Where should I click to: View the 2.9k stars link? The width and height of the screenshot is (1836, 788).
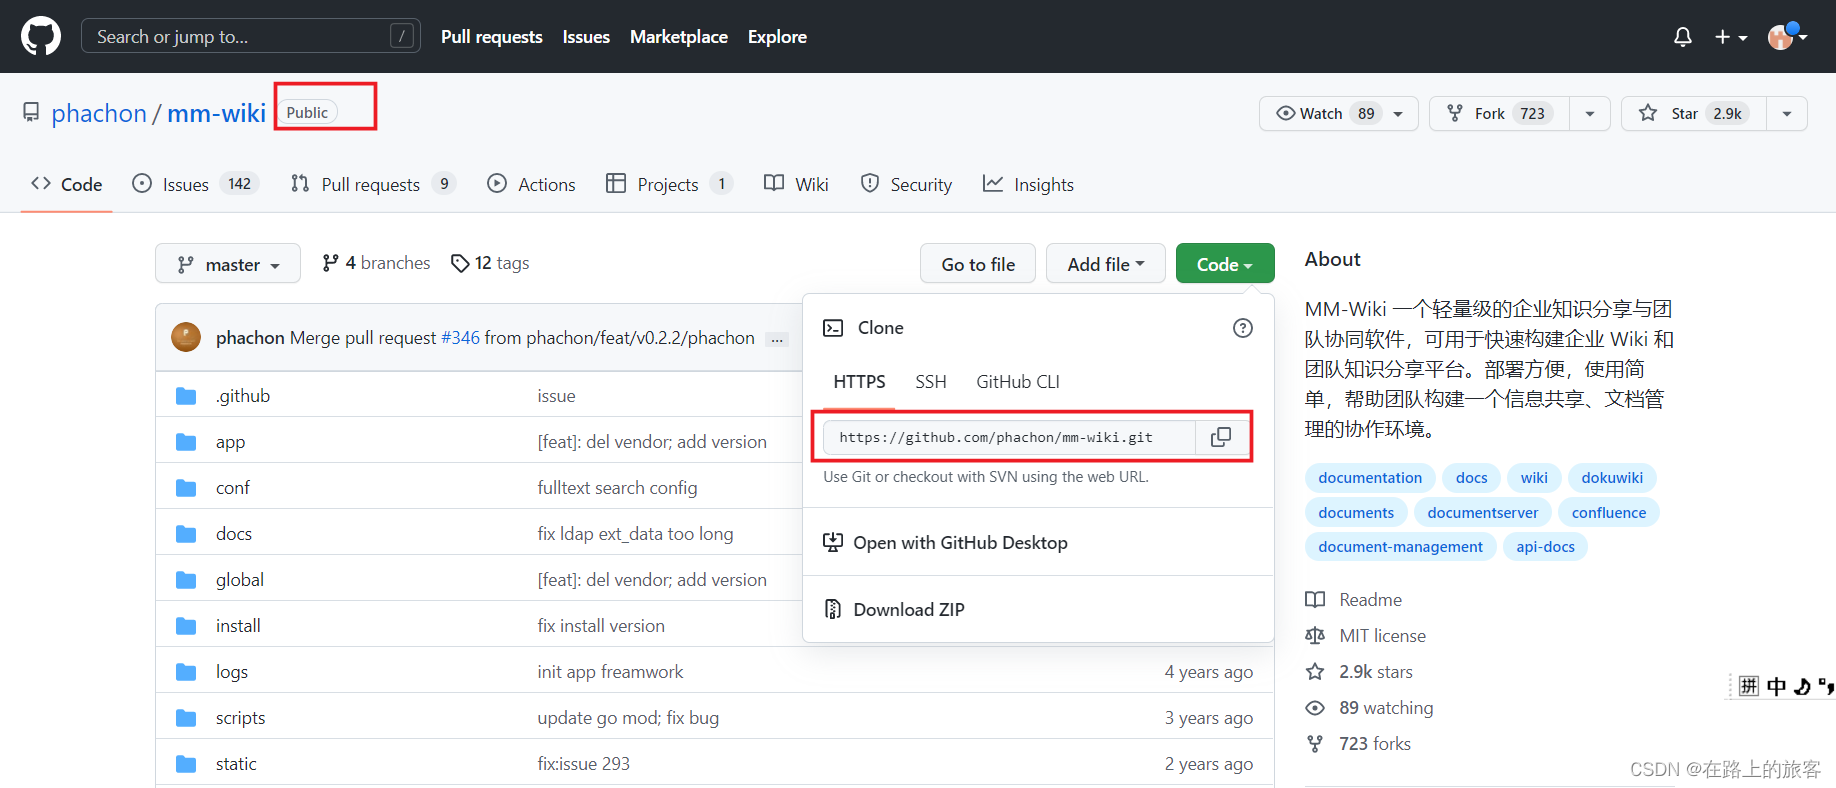[x=1360, y=672]
